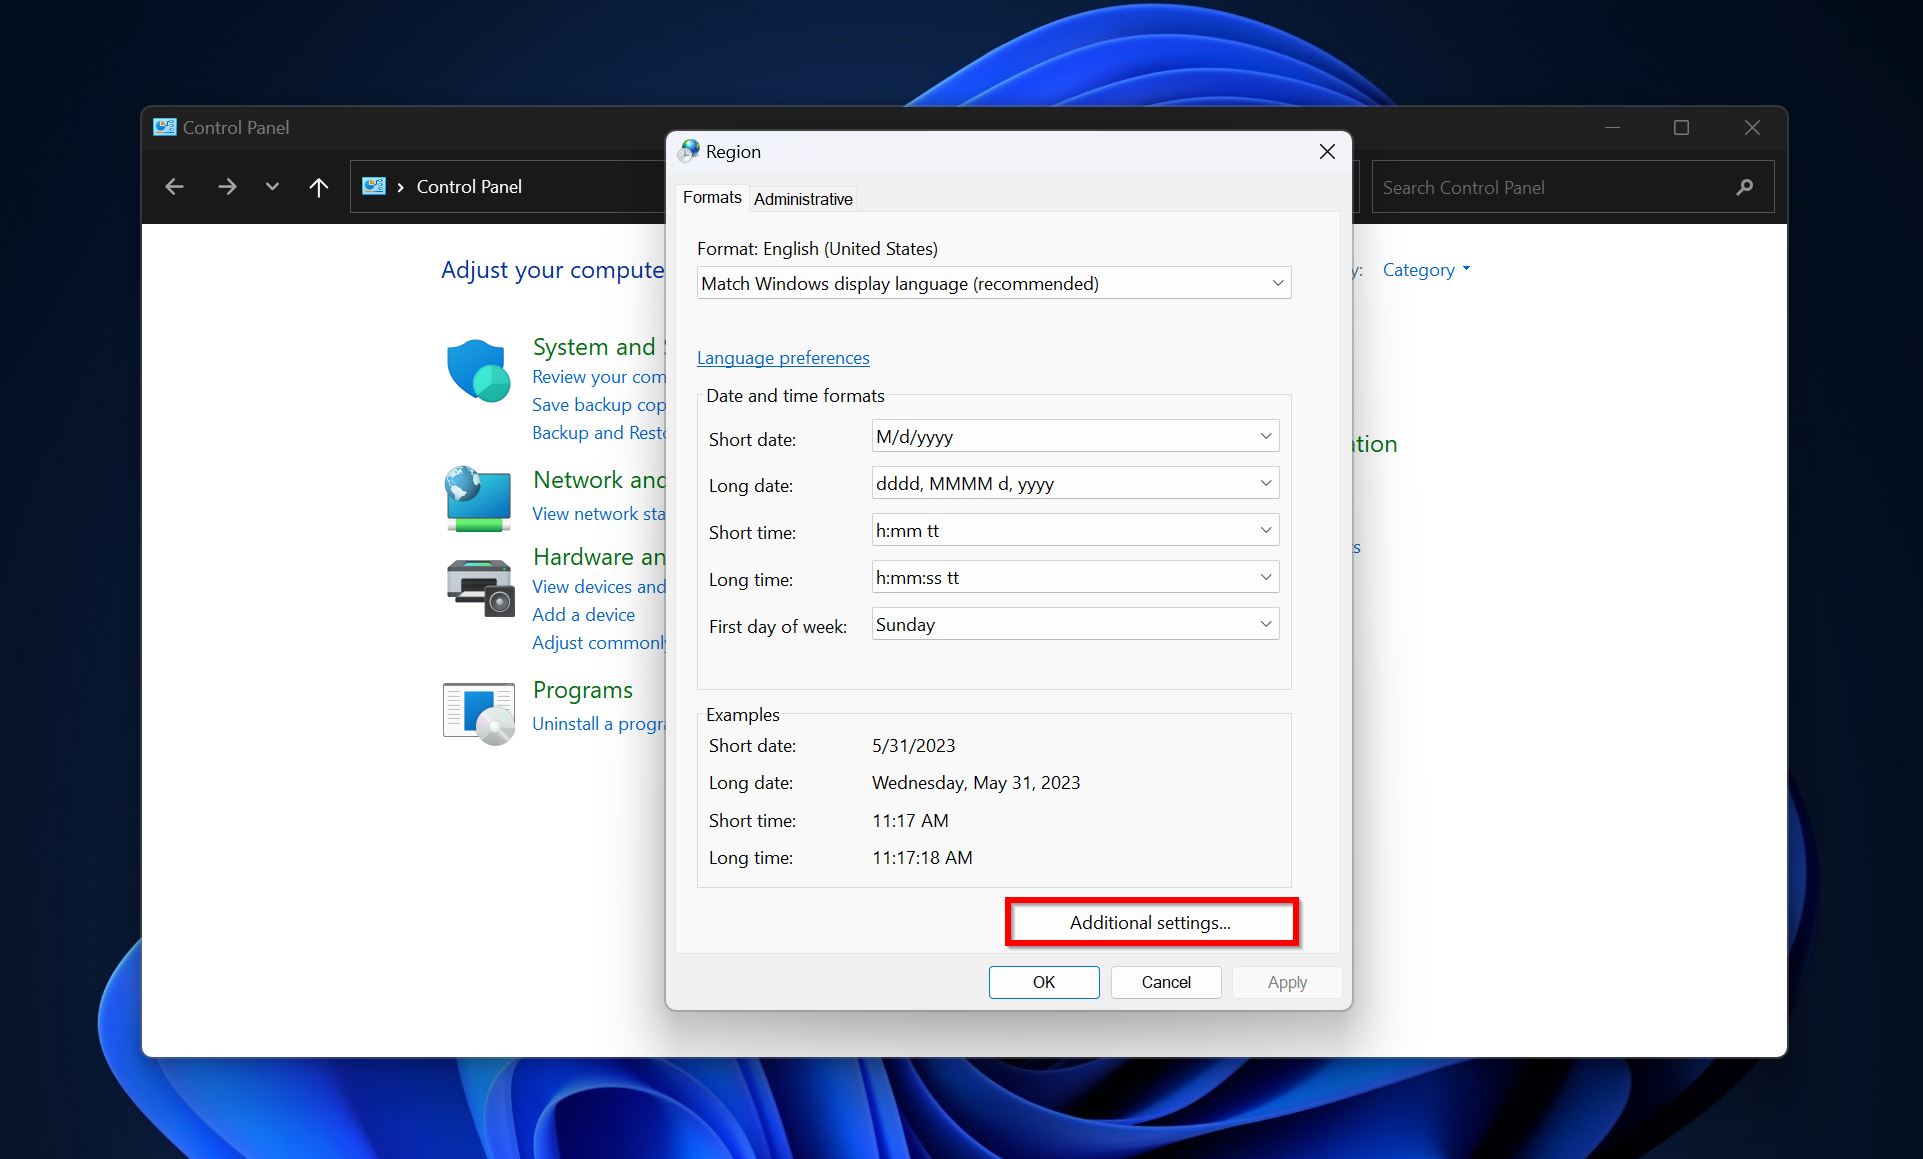
Task: Expand the format language dropdown
Action: (x=1273, y=283)
